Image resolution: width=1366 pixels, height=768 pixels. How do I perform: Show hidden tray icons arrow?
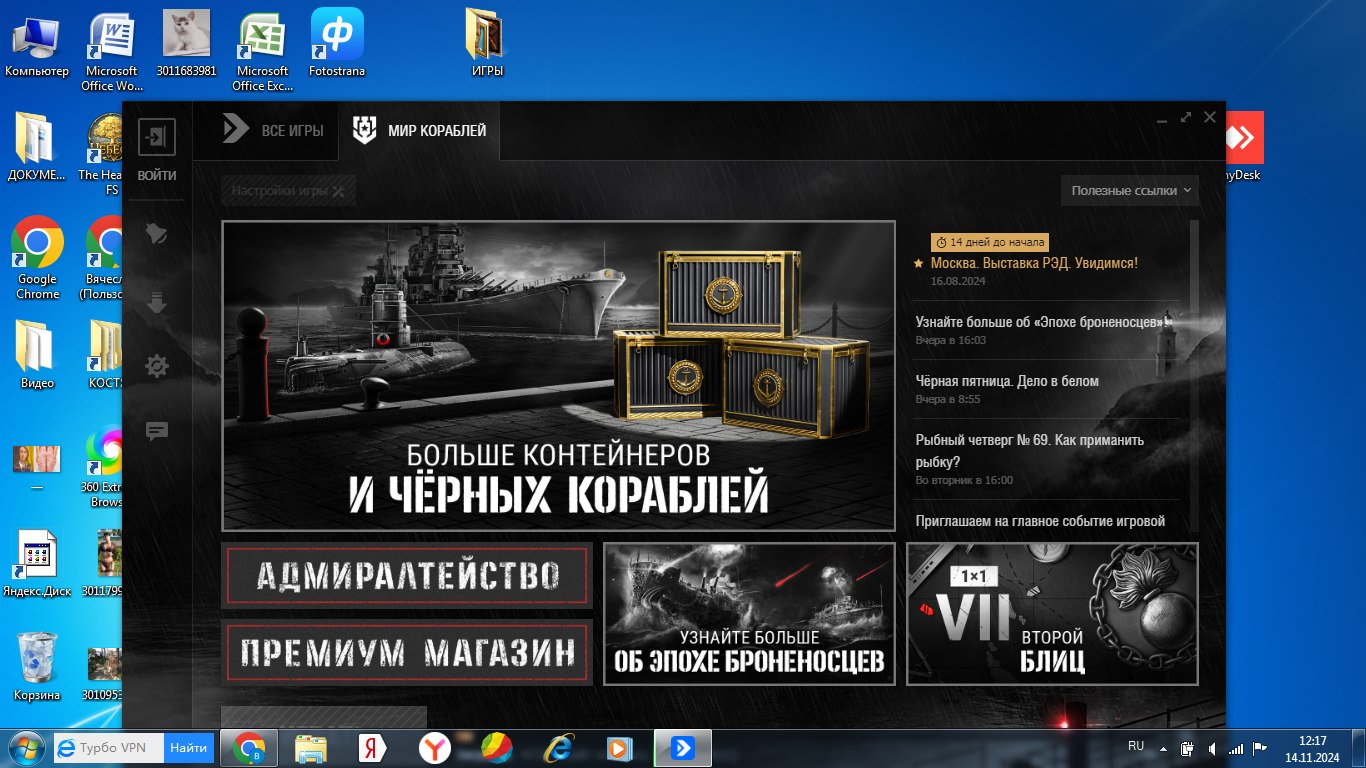1163,748
